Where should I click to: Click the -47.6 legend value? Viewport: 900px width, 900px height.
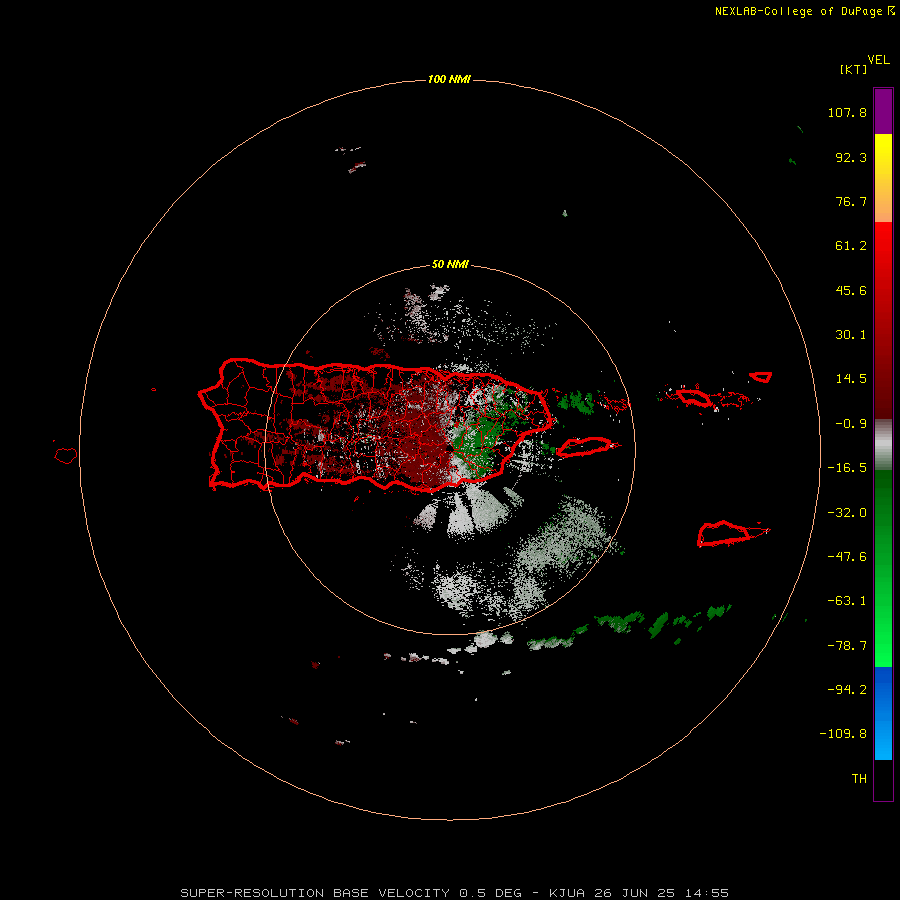(x=847, y=557)
